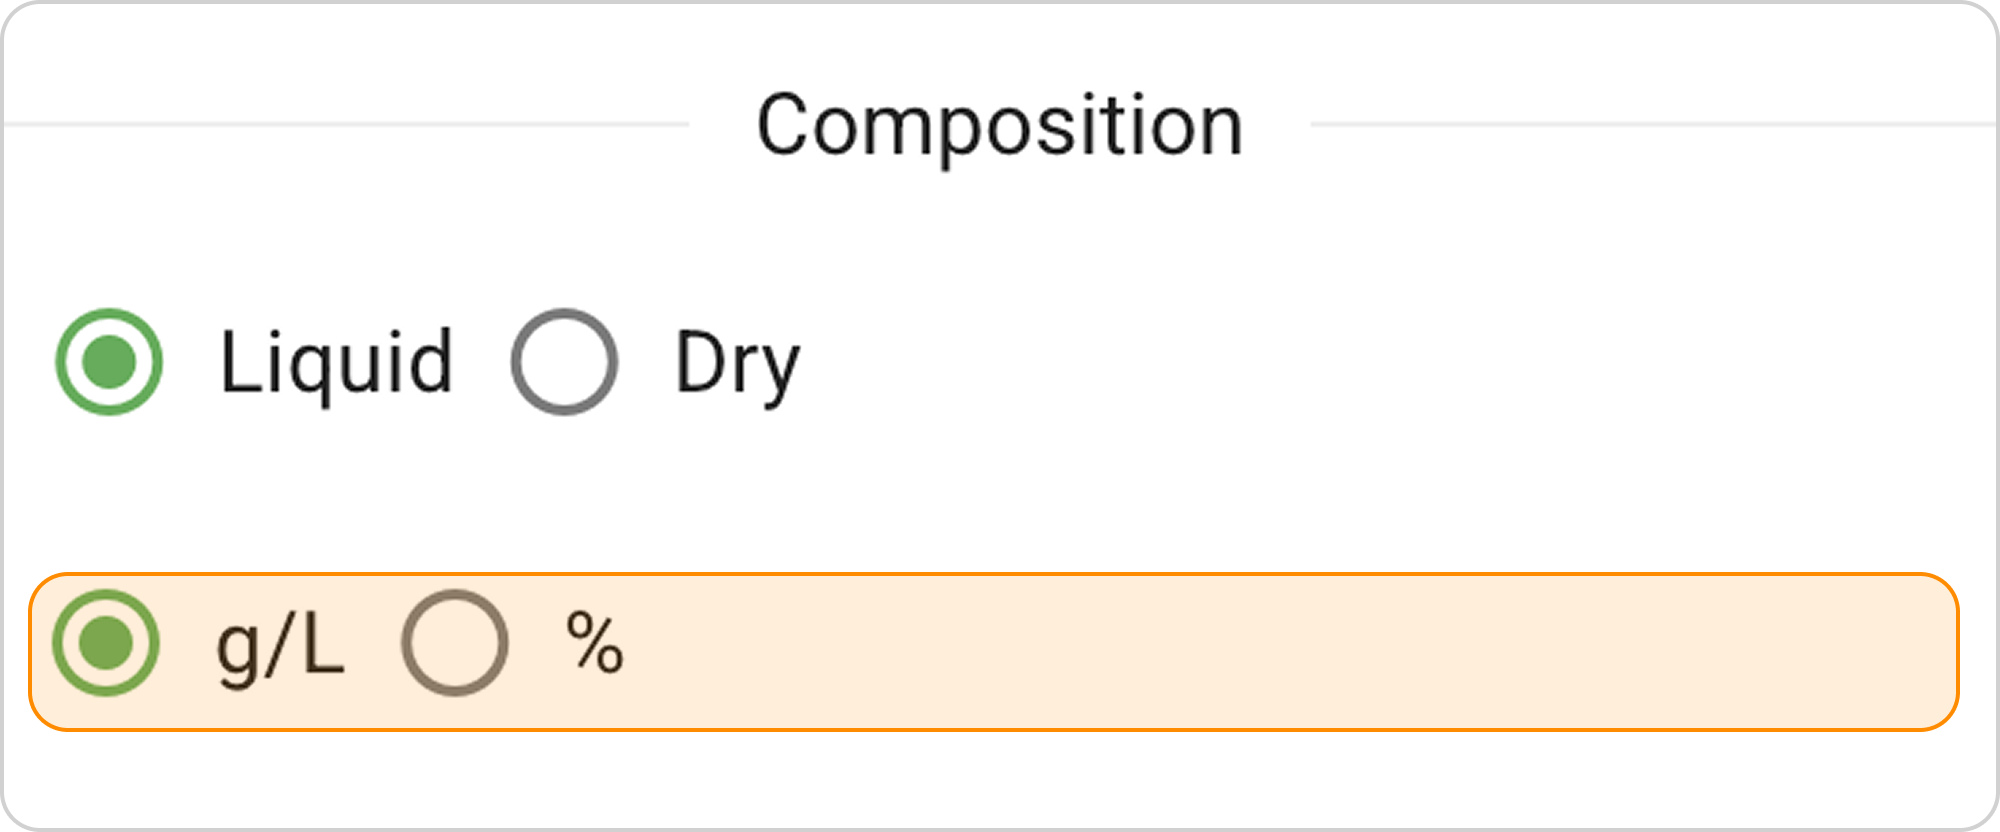Viewport: 2000px width, 832px height.
Task: Click the green filled circle beside g/L
Action: pos(106,643)
